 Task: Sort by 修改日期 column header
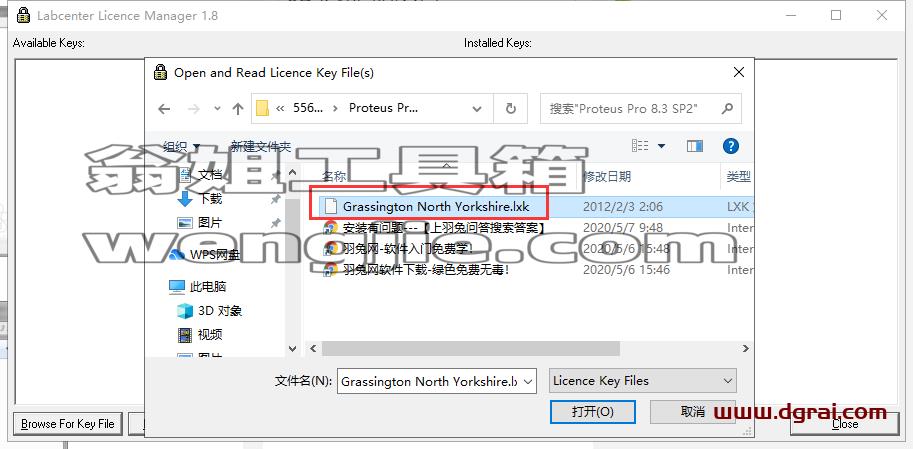pos(607,176)
